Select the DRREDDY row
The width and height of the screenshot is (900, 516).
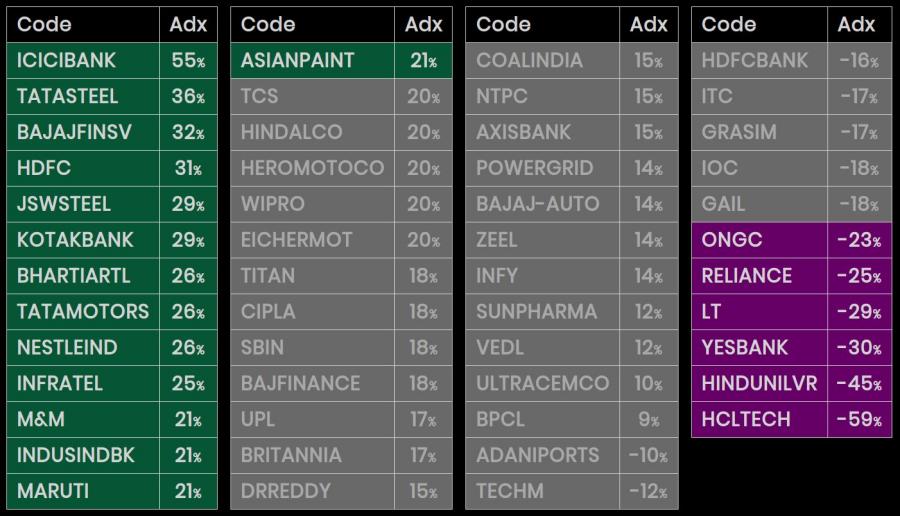pyautogui.click(x=341, y=491)
